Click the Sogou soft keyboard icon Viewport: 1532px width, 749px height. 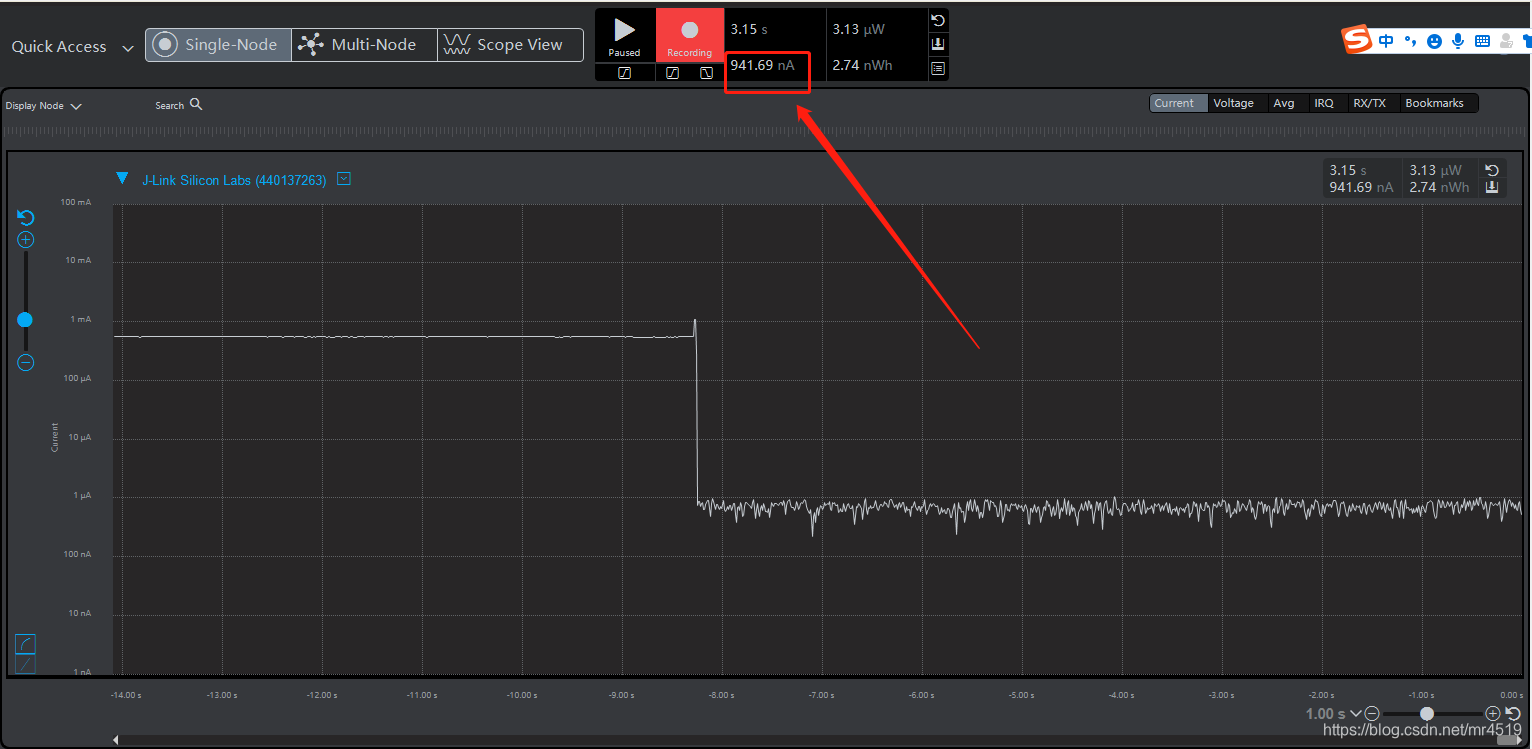pyautogui.click(x=1482, y=41)
